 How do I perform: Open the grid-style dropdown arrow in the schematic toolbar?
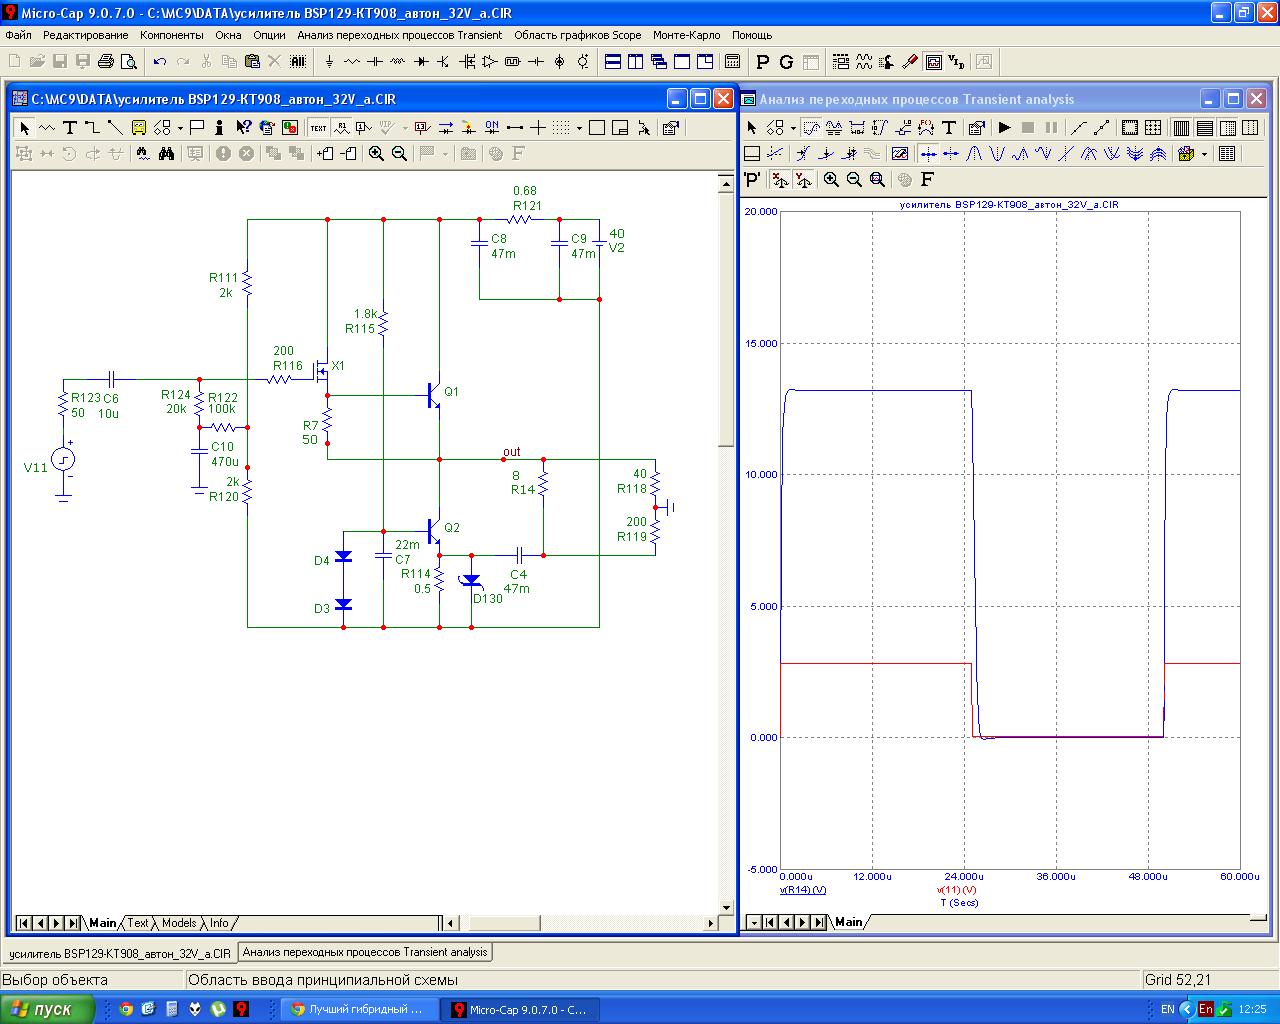579,127
